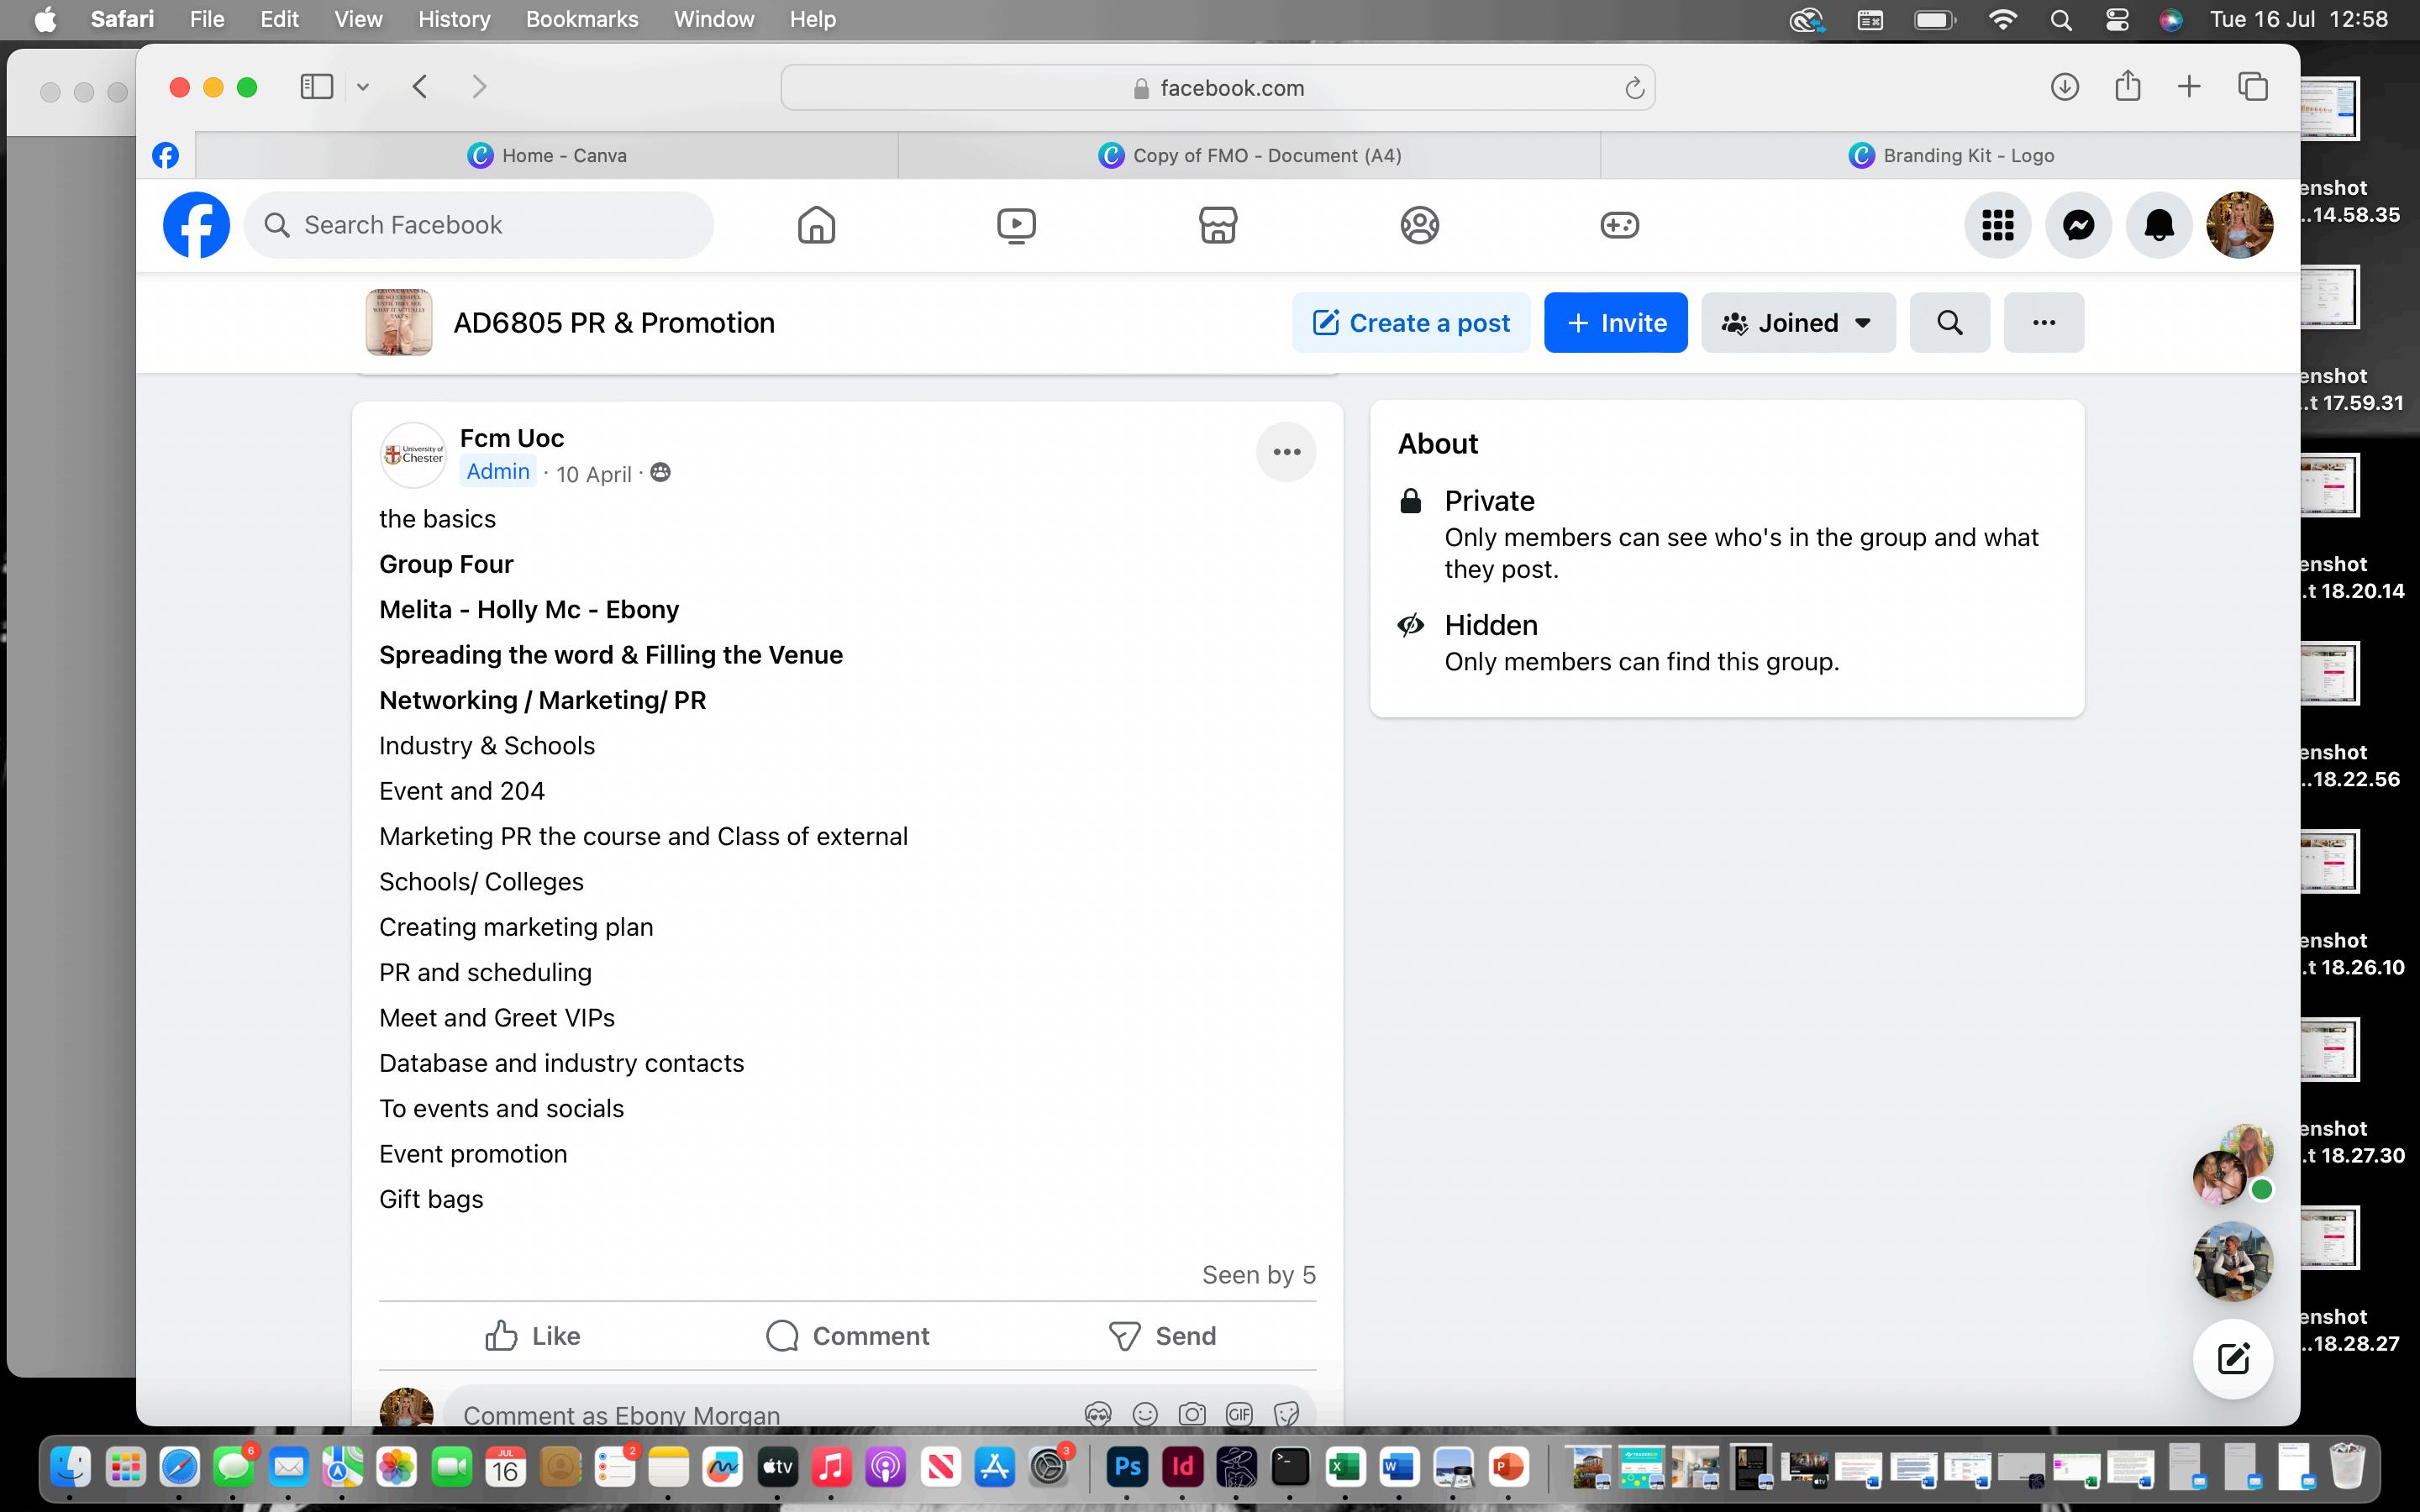Click the new message compose button

[2232, 1358]
